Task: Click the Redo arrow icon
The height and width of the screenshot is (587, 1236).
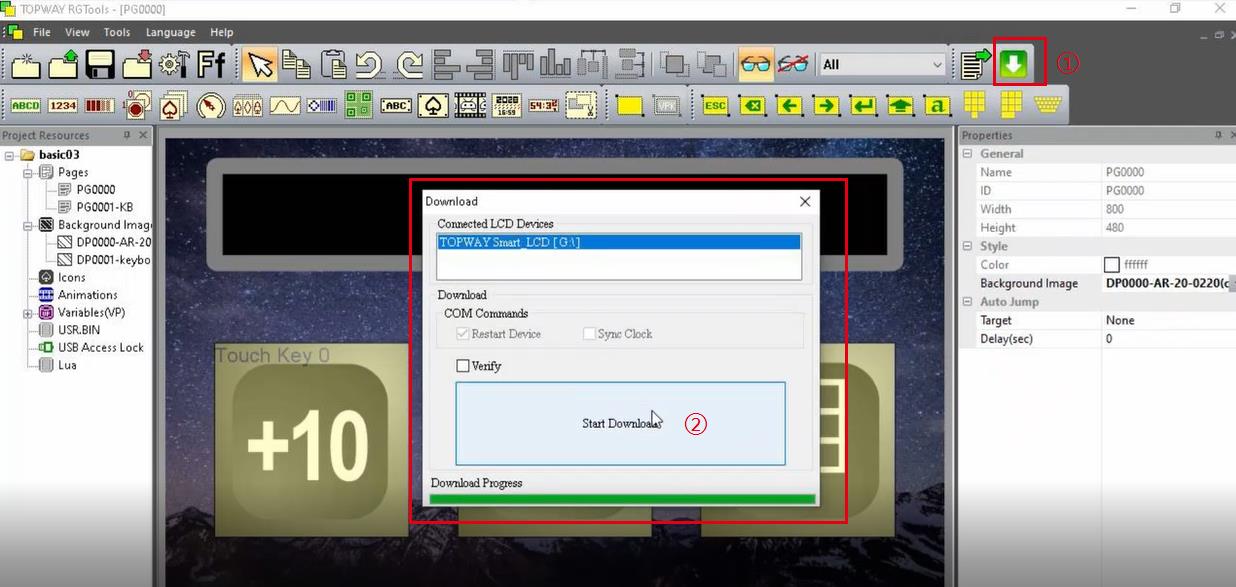Action: click(408, 65)
